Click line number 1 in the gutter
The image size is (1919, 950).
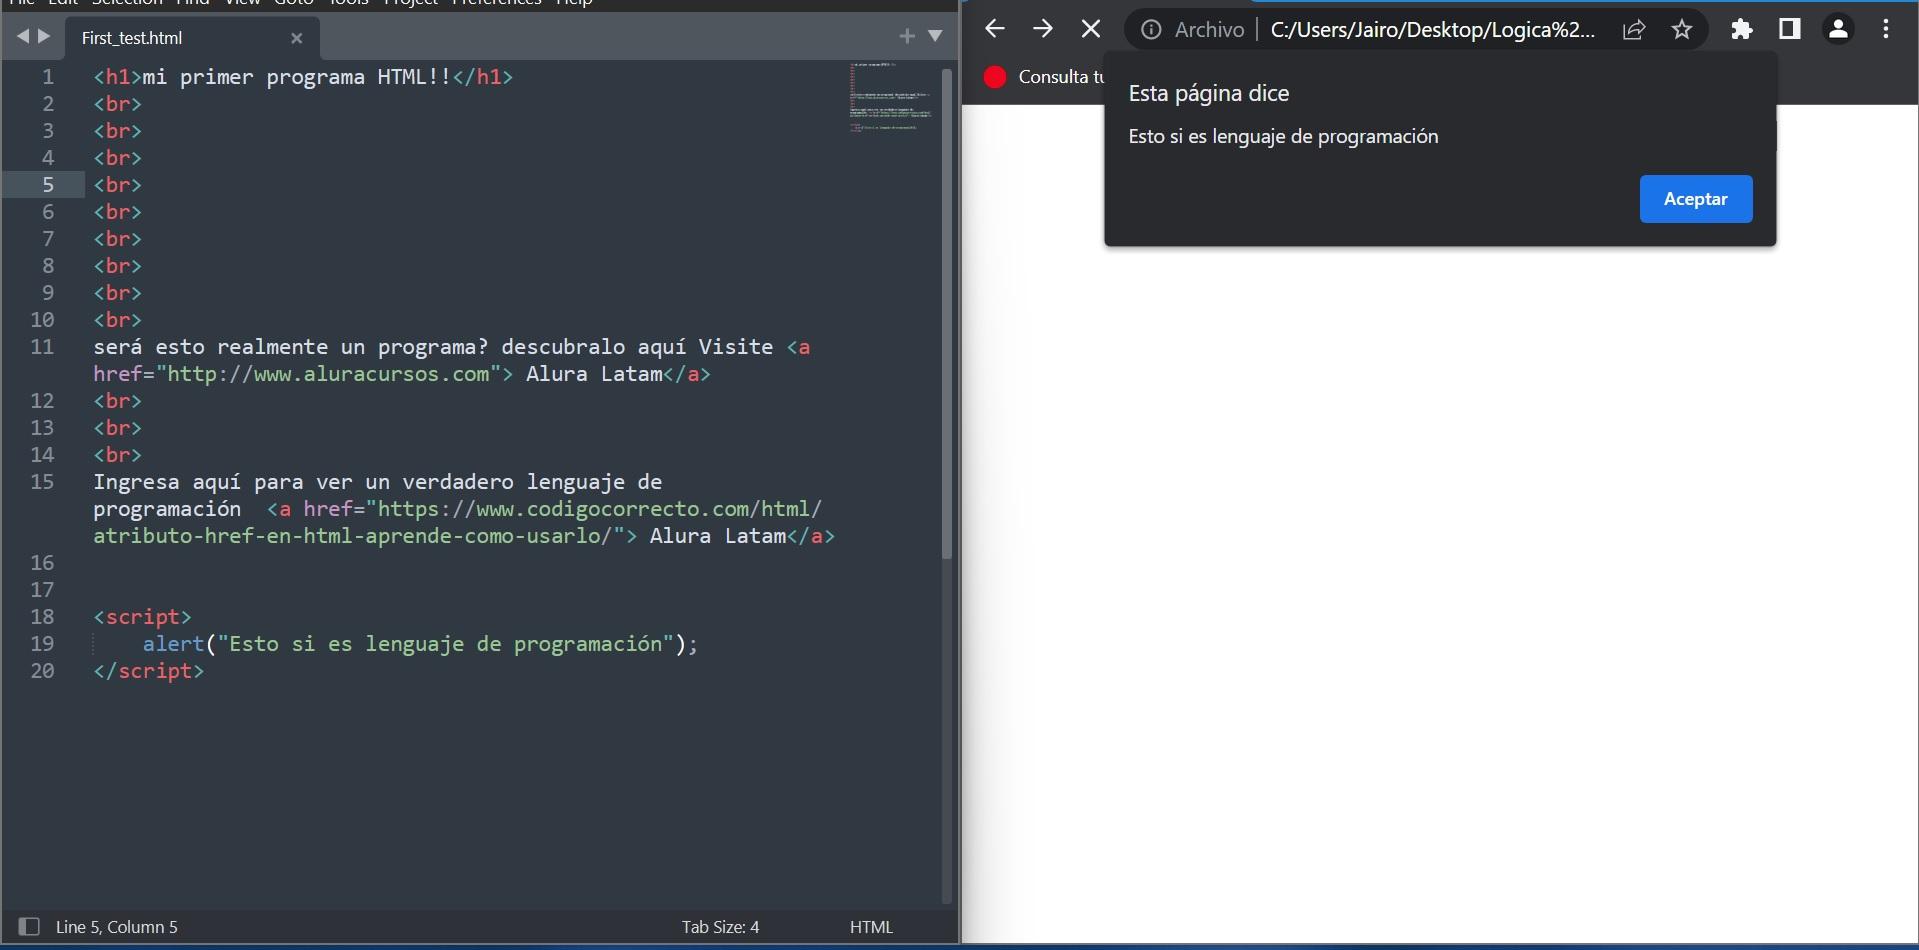[48, 77]
